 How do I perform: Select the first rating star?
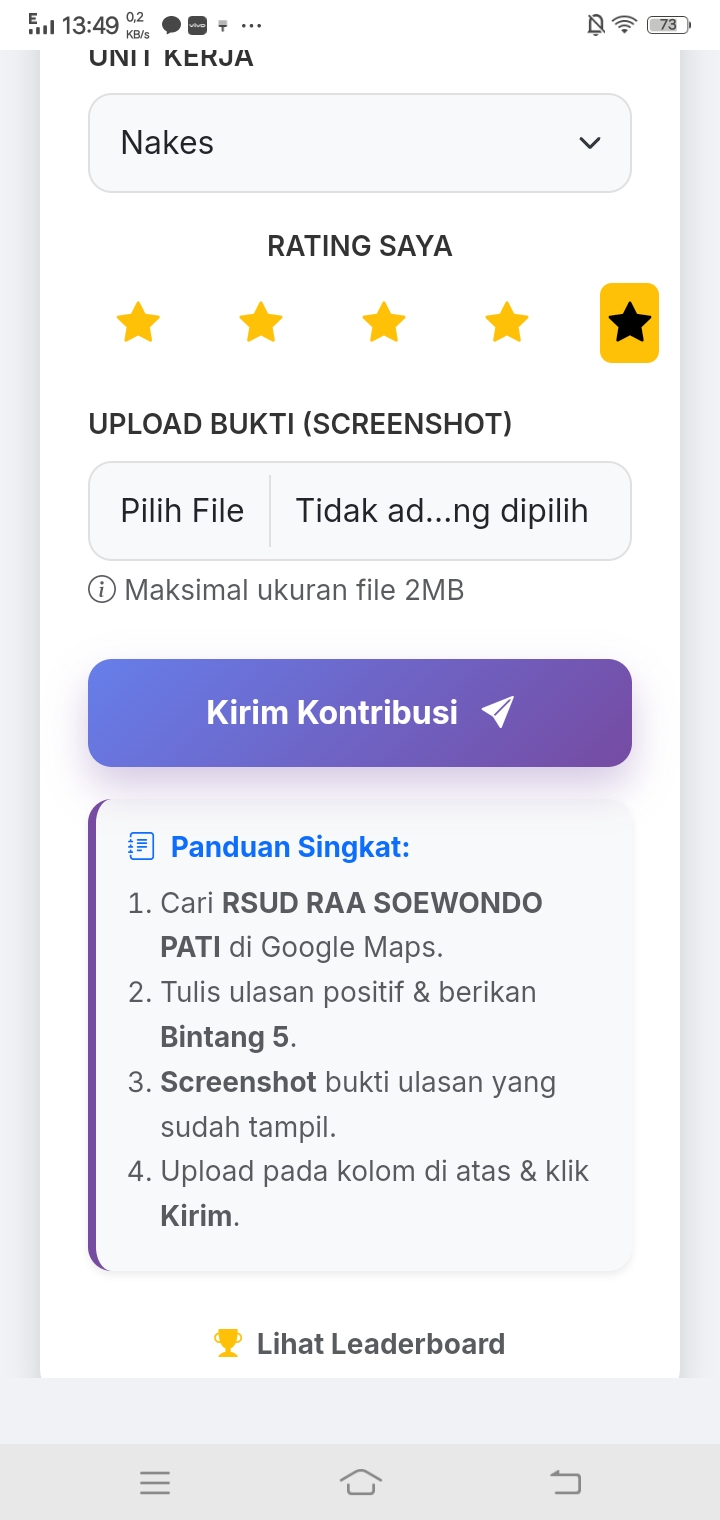(138, 323)
